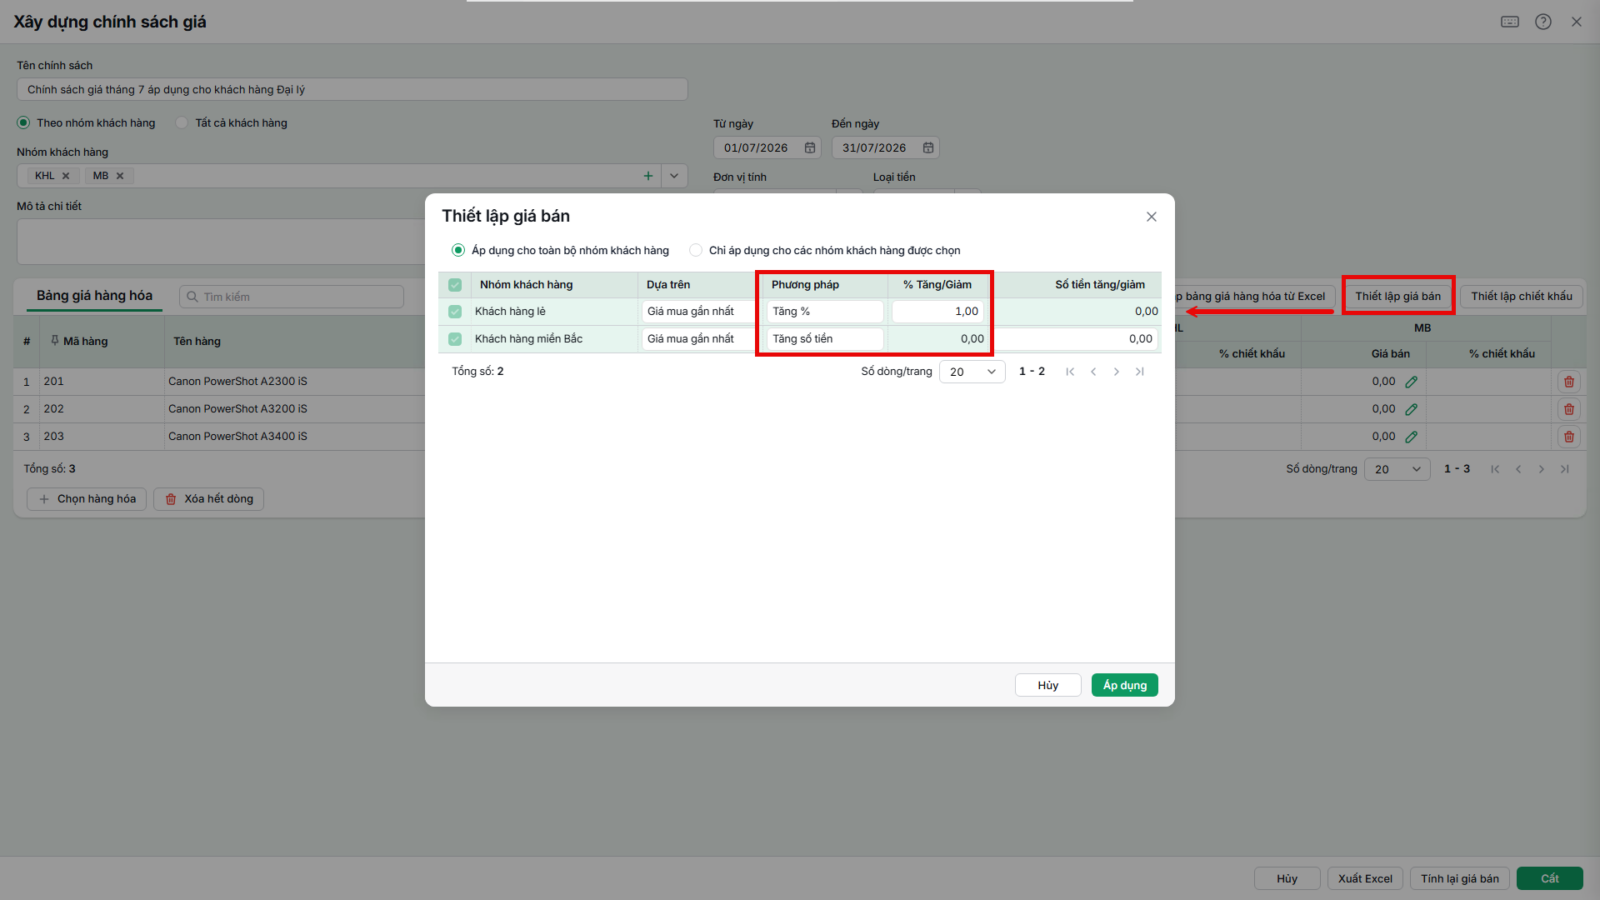Open rows-per-page dropdown in dialog
This screenshot has width=1600, height=900.
point(972,372)
